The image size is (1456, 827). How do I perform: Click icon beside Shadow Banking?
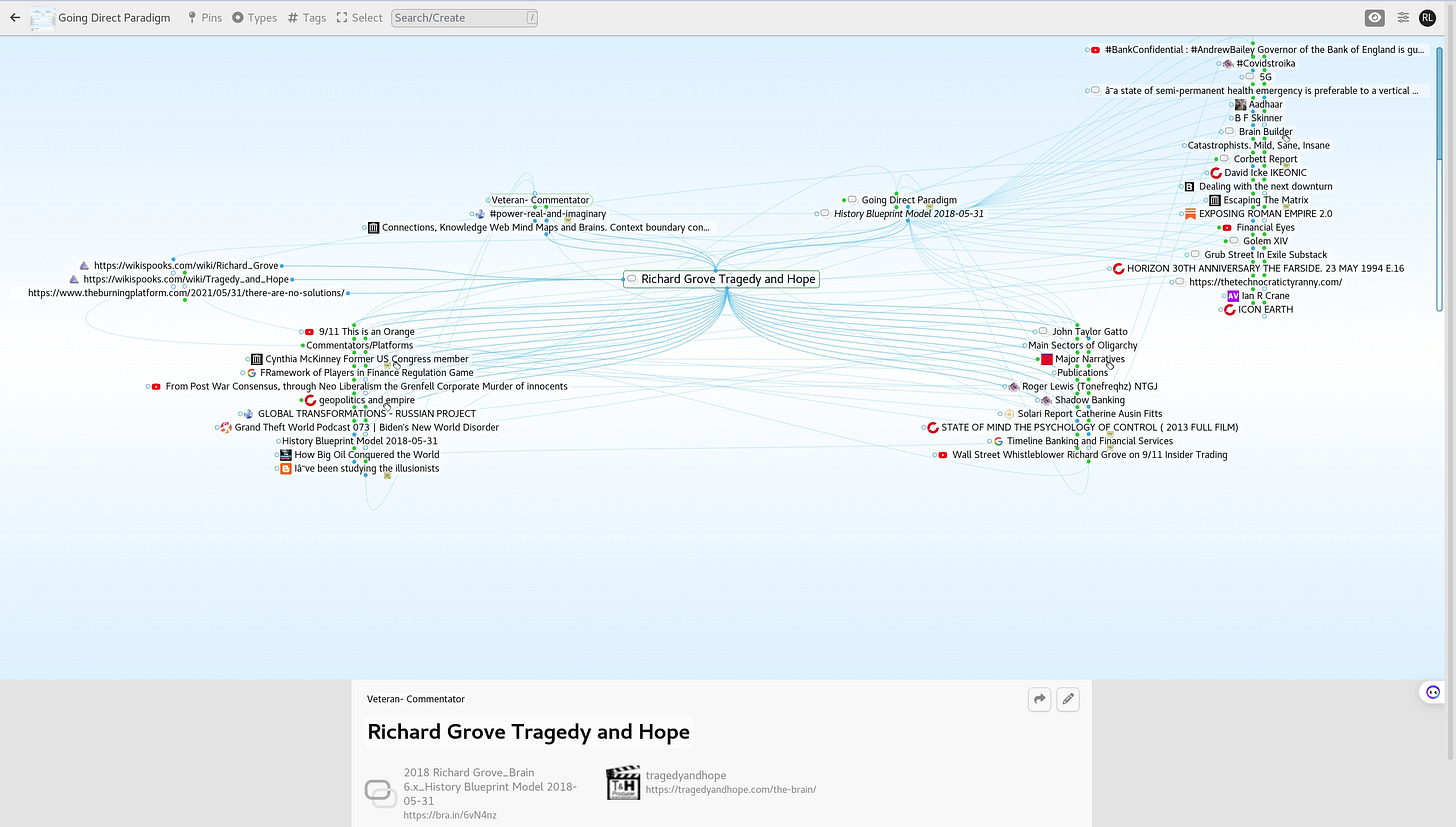tap(1046, 400)
